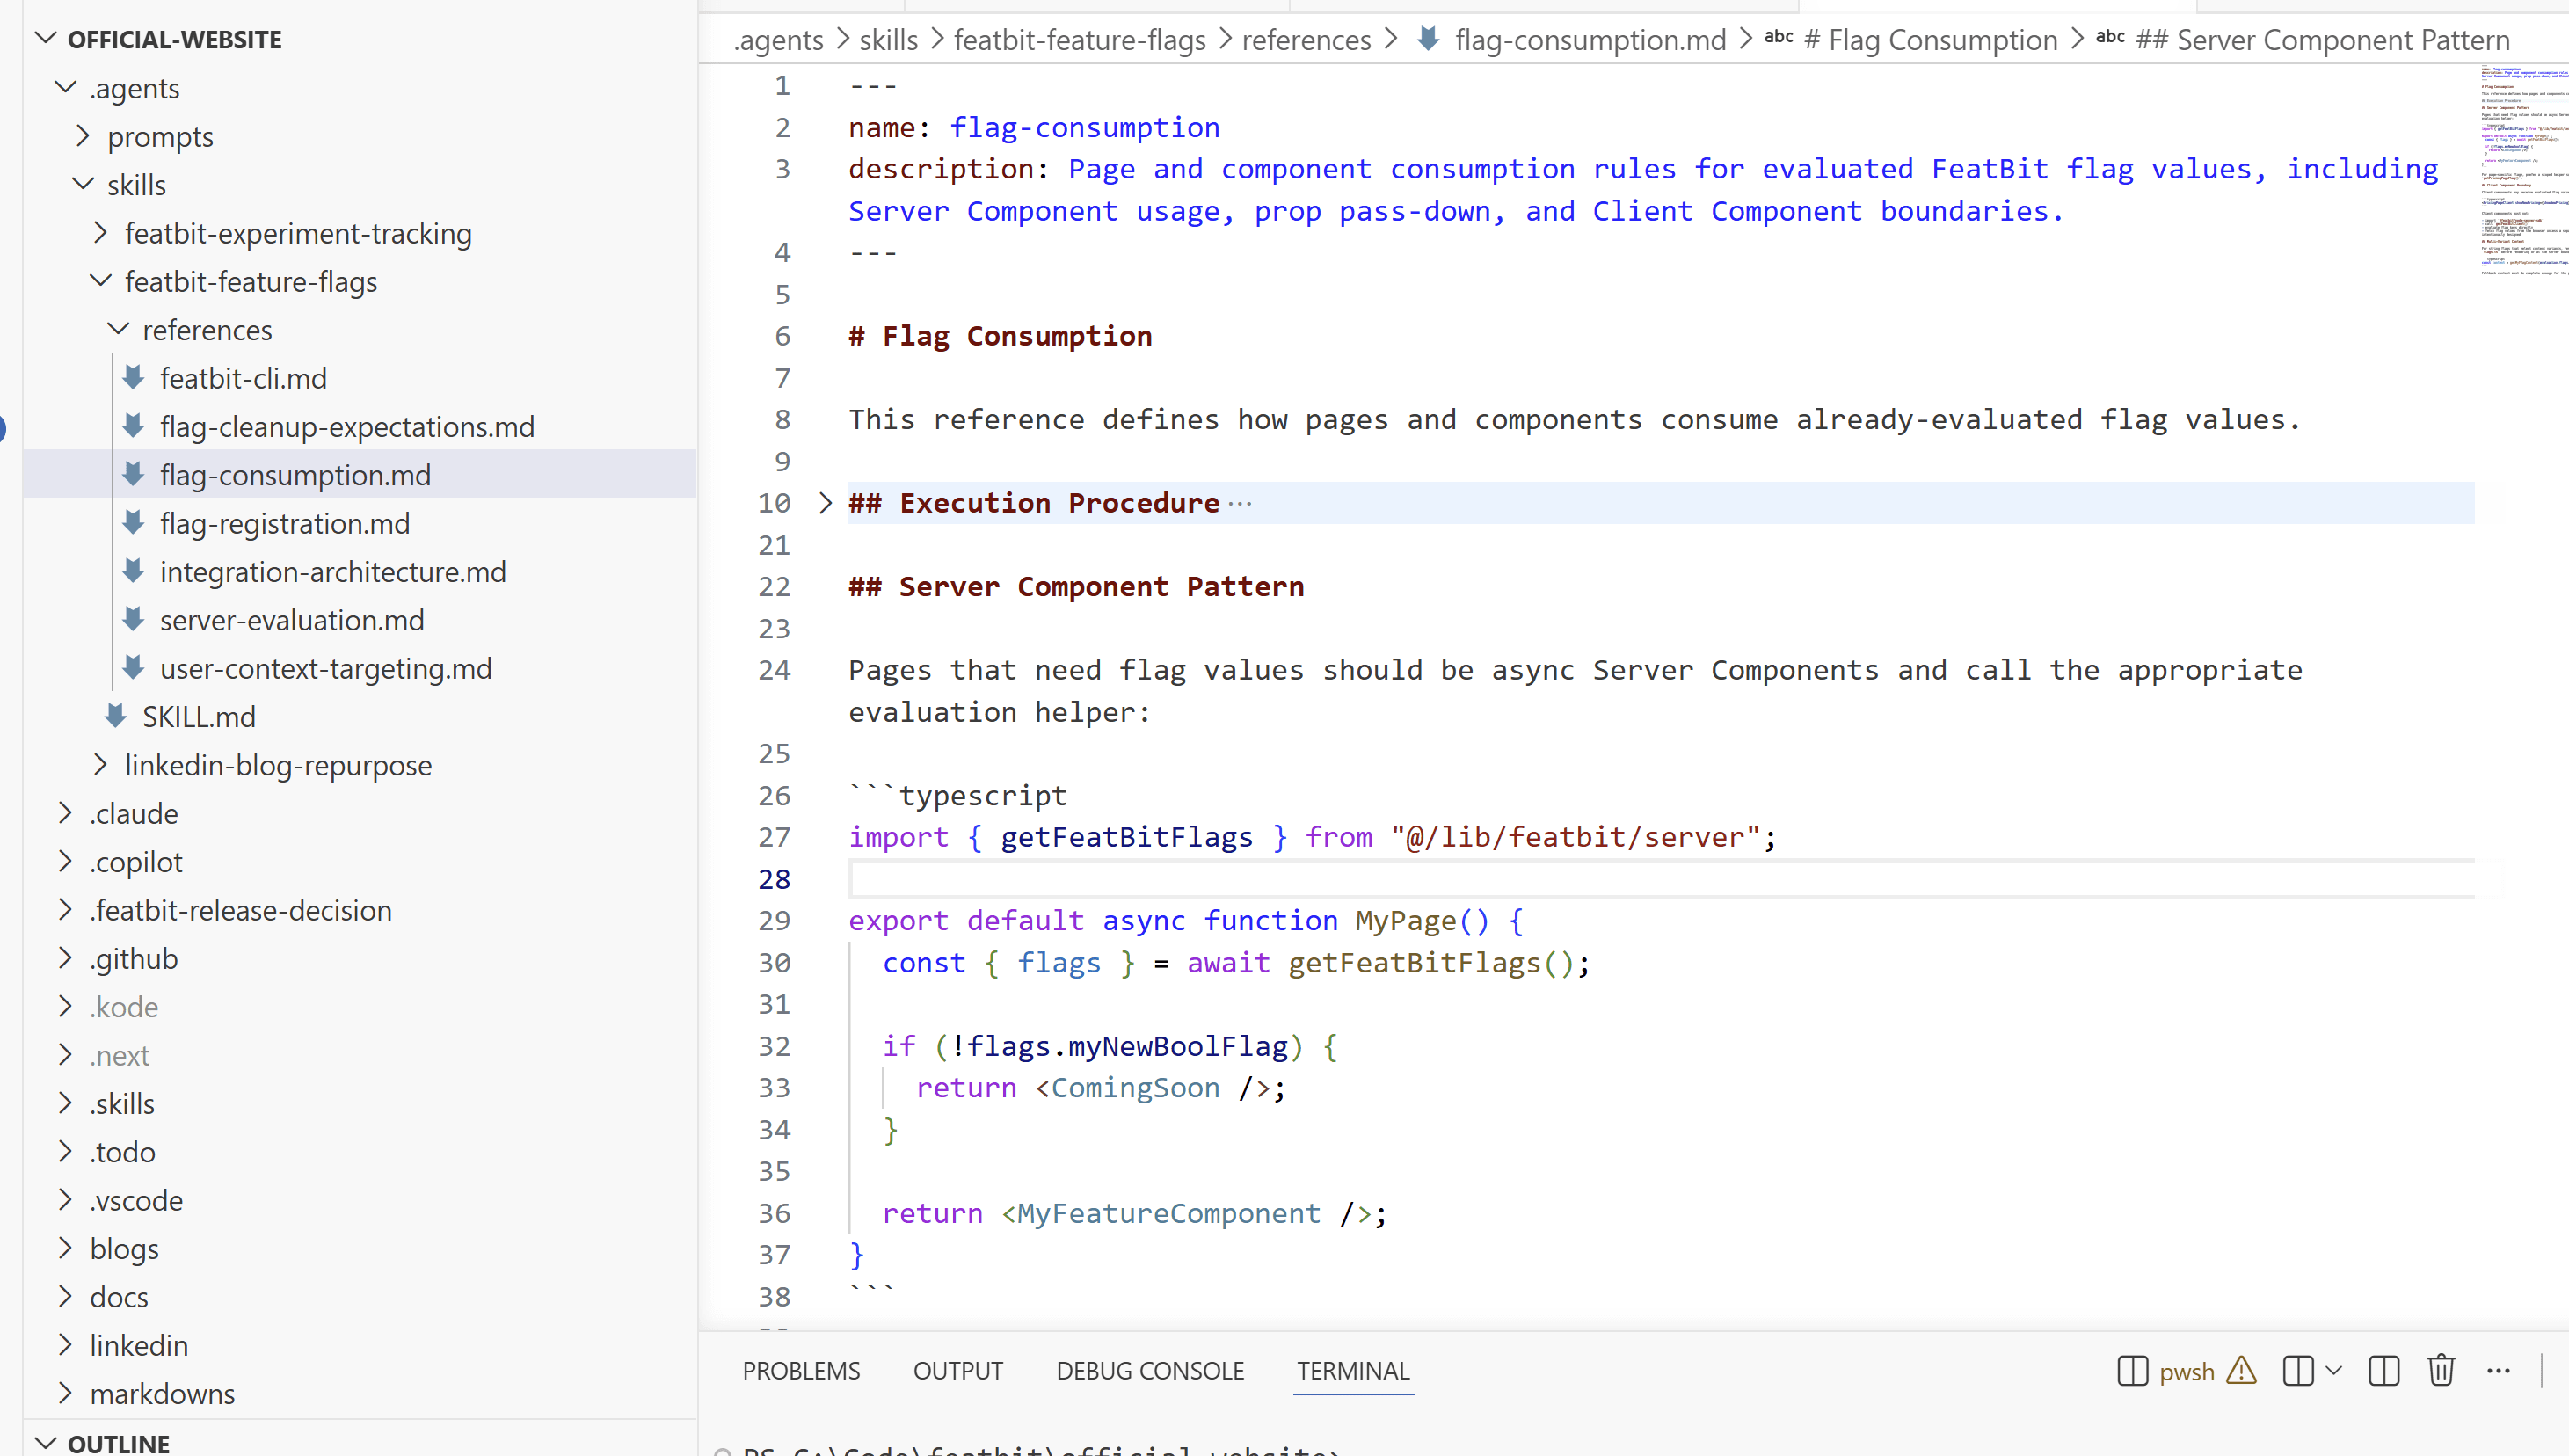Click line number 22 in gutter
Viewport: 2569px width, 1456px height.
(774, 587)
